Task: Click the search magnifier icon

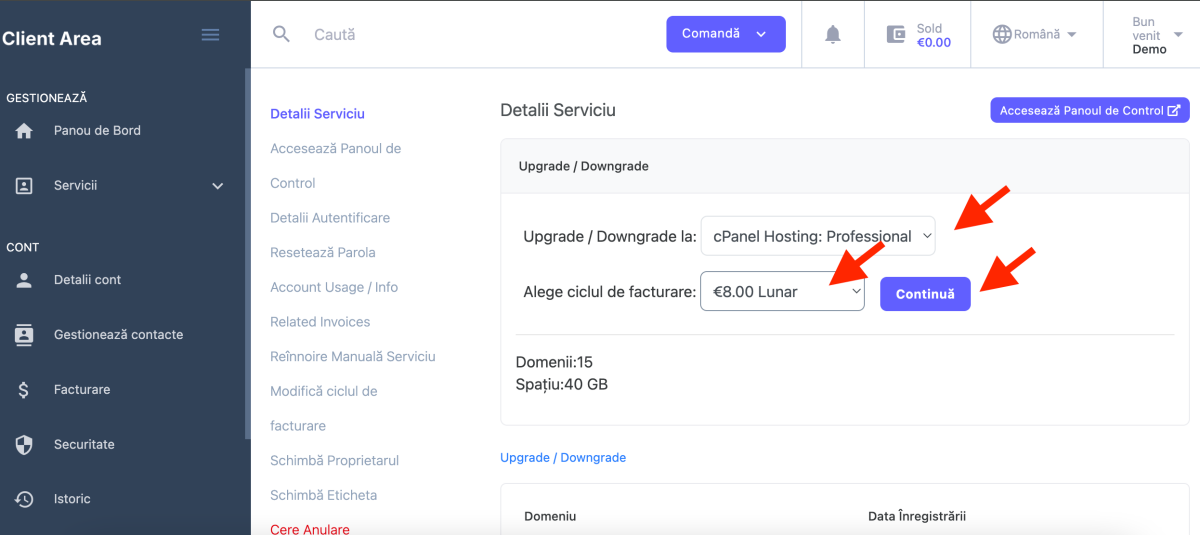Action: [282, 34]
